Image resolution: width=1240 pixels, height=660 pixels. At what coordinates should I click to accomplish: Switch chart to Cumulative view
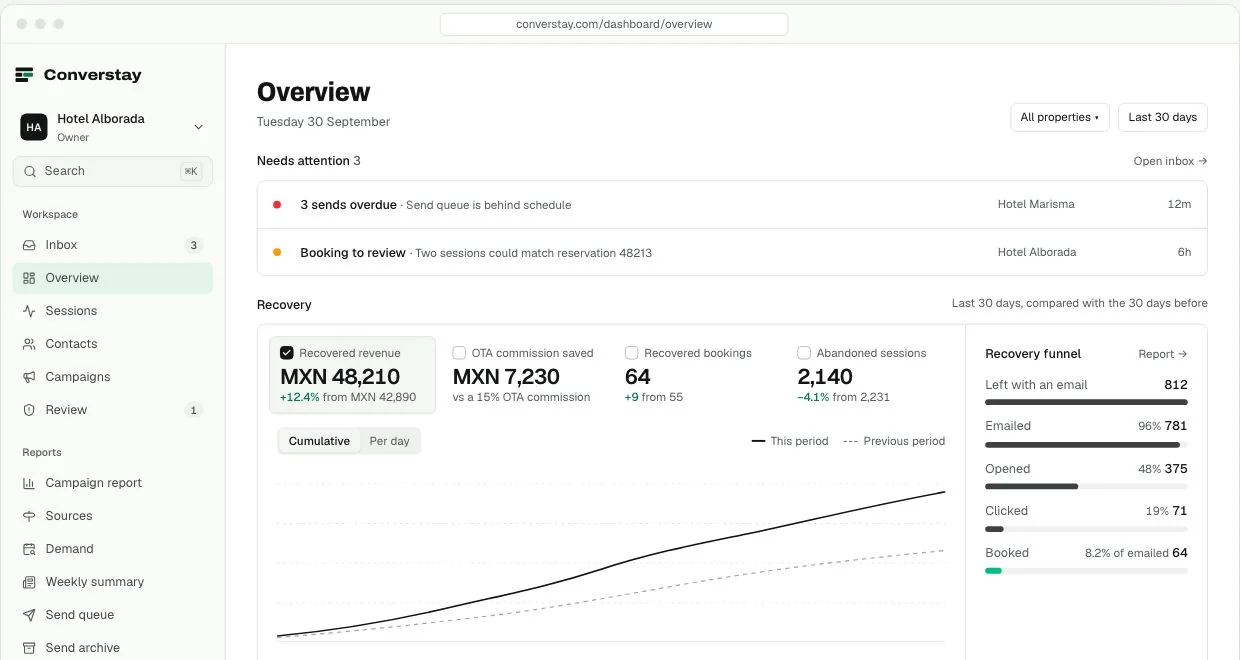319,441
